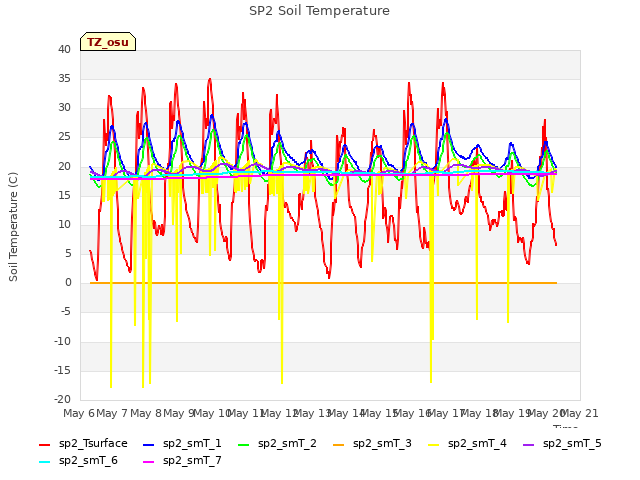
Task: Click the -10 y-axis tick label
Action: 63,341
